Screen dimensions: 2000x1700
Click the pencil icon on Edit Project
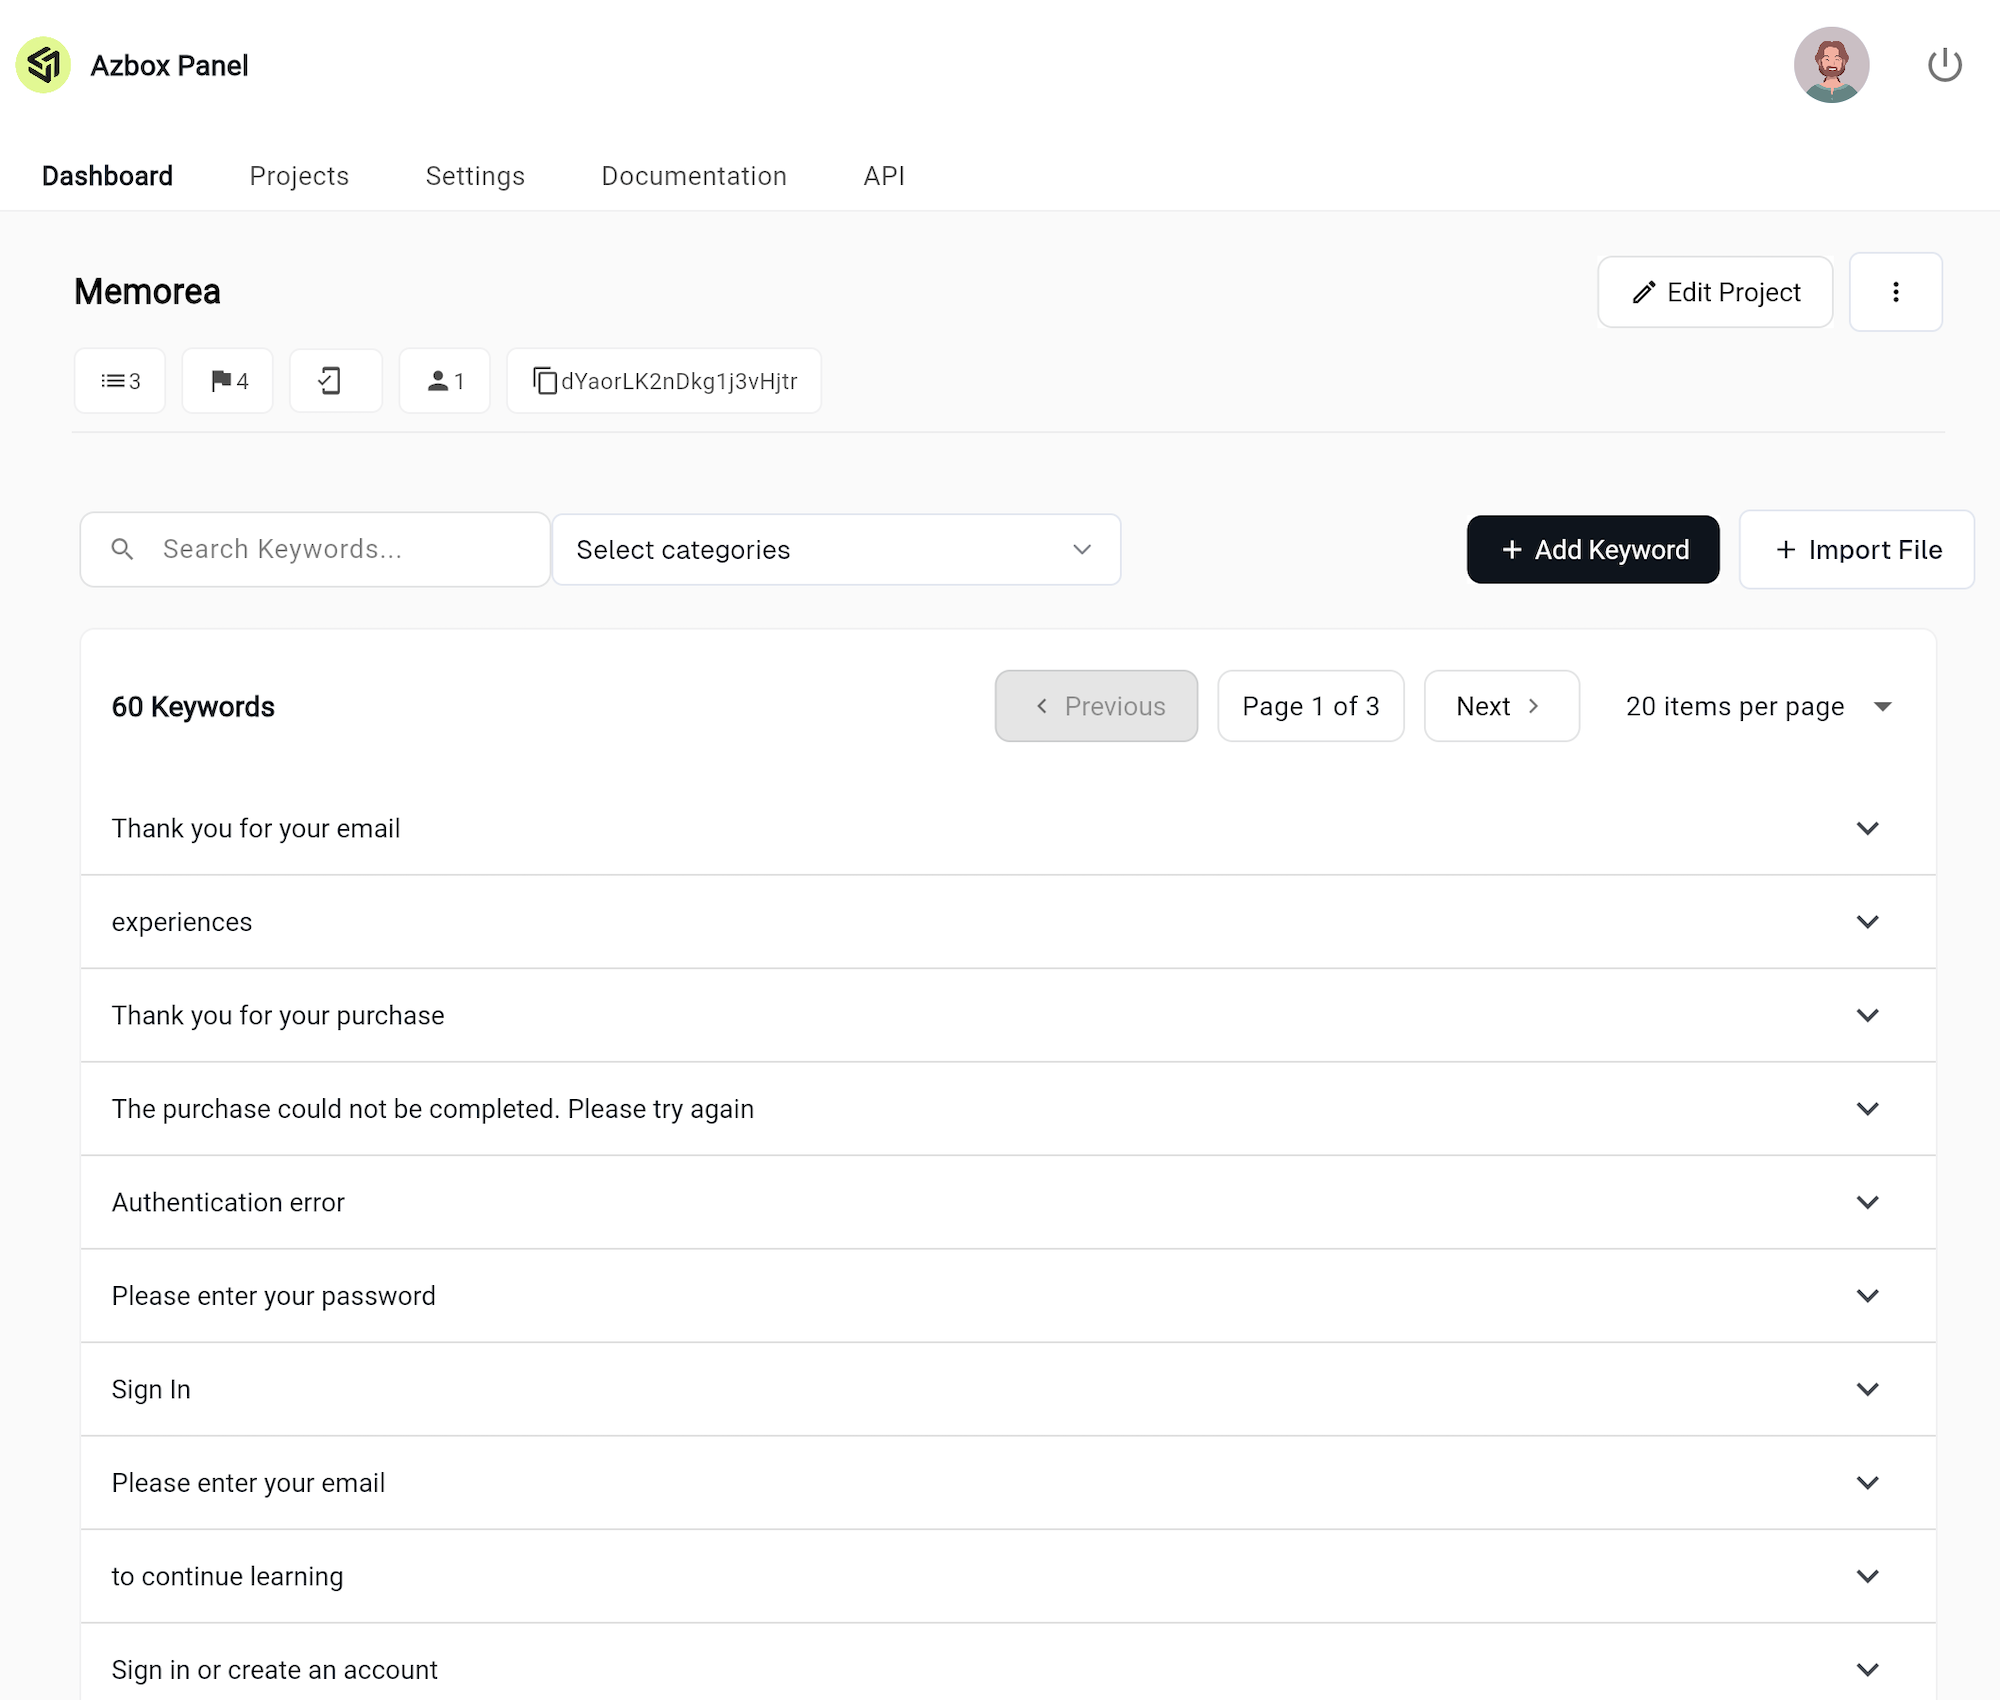1643,292
